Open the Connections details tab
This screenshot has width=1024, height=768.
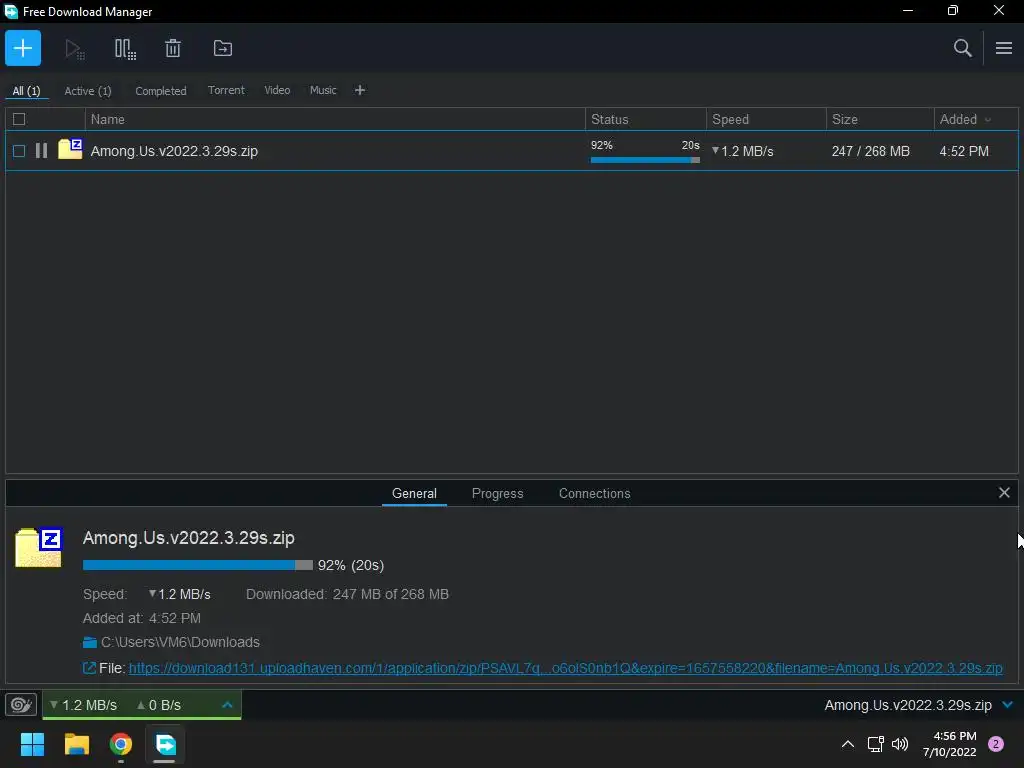tap(594, 494)
